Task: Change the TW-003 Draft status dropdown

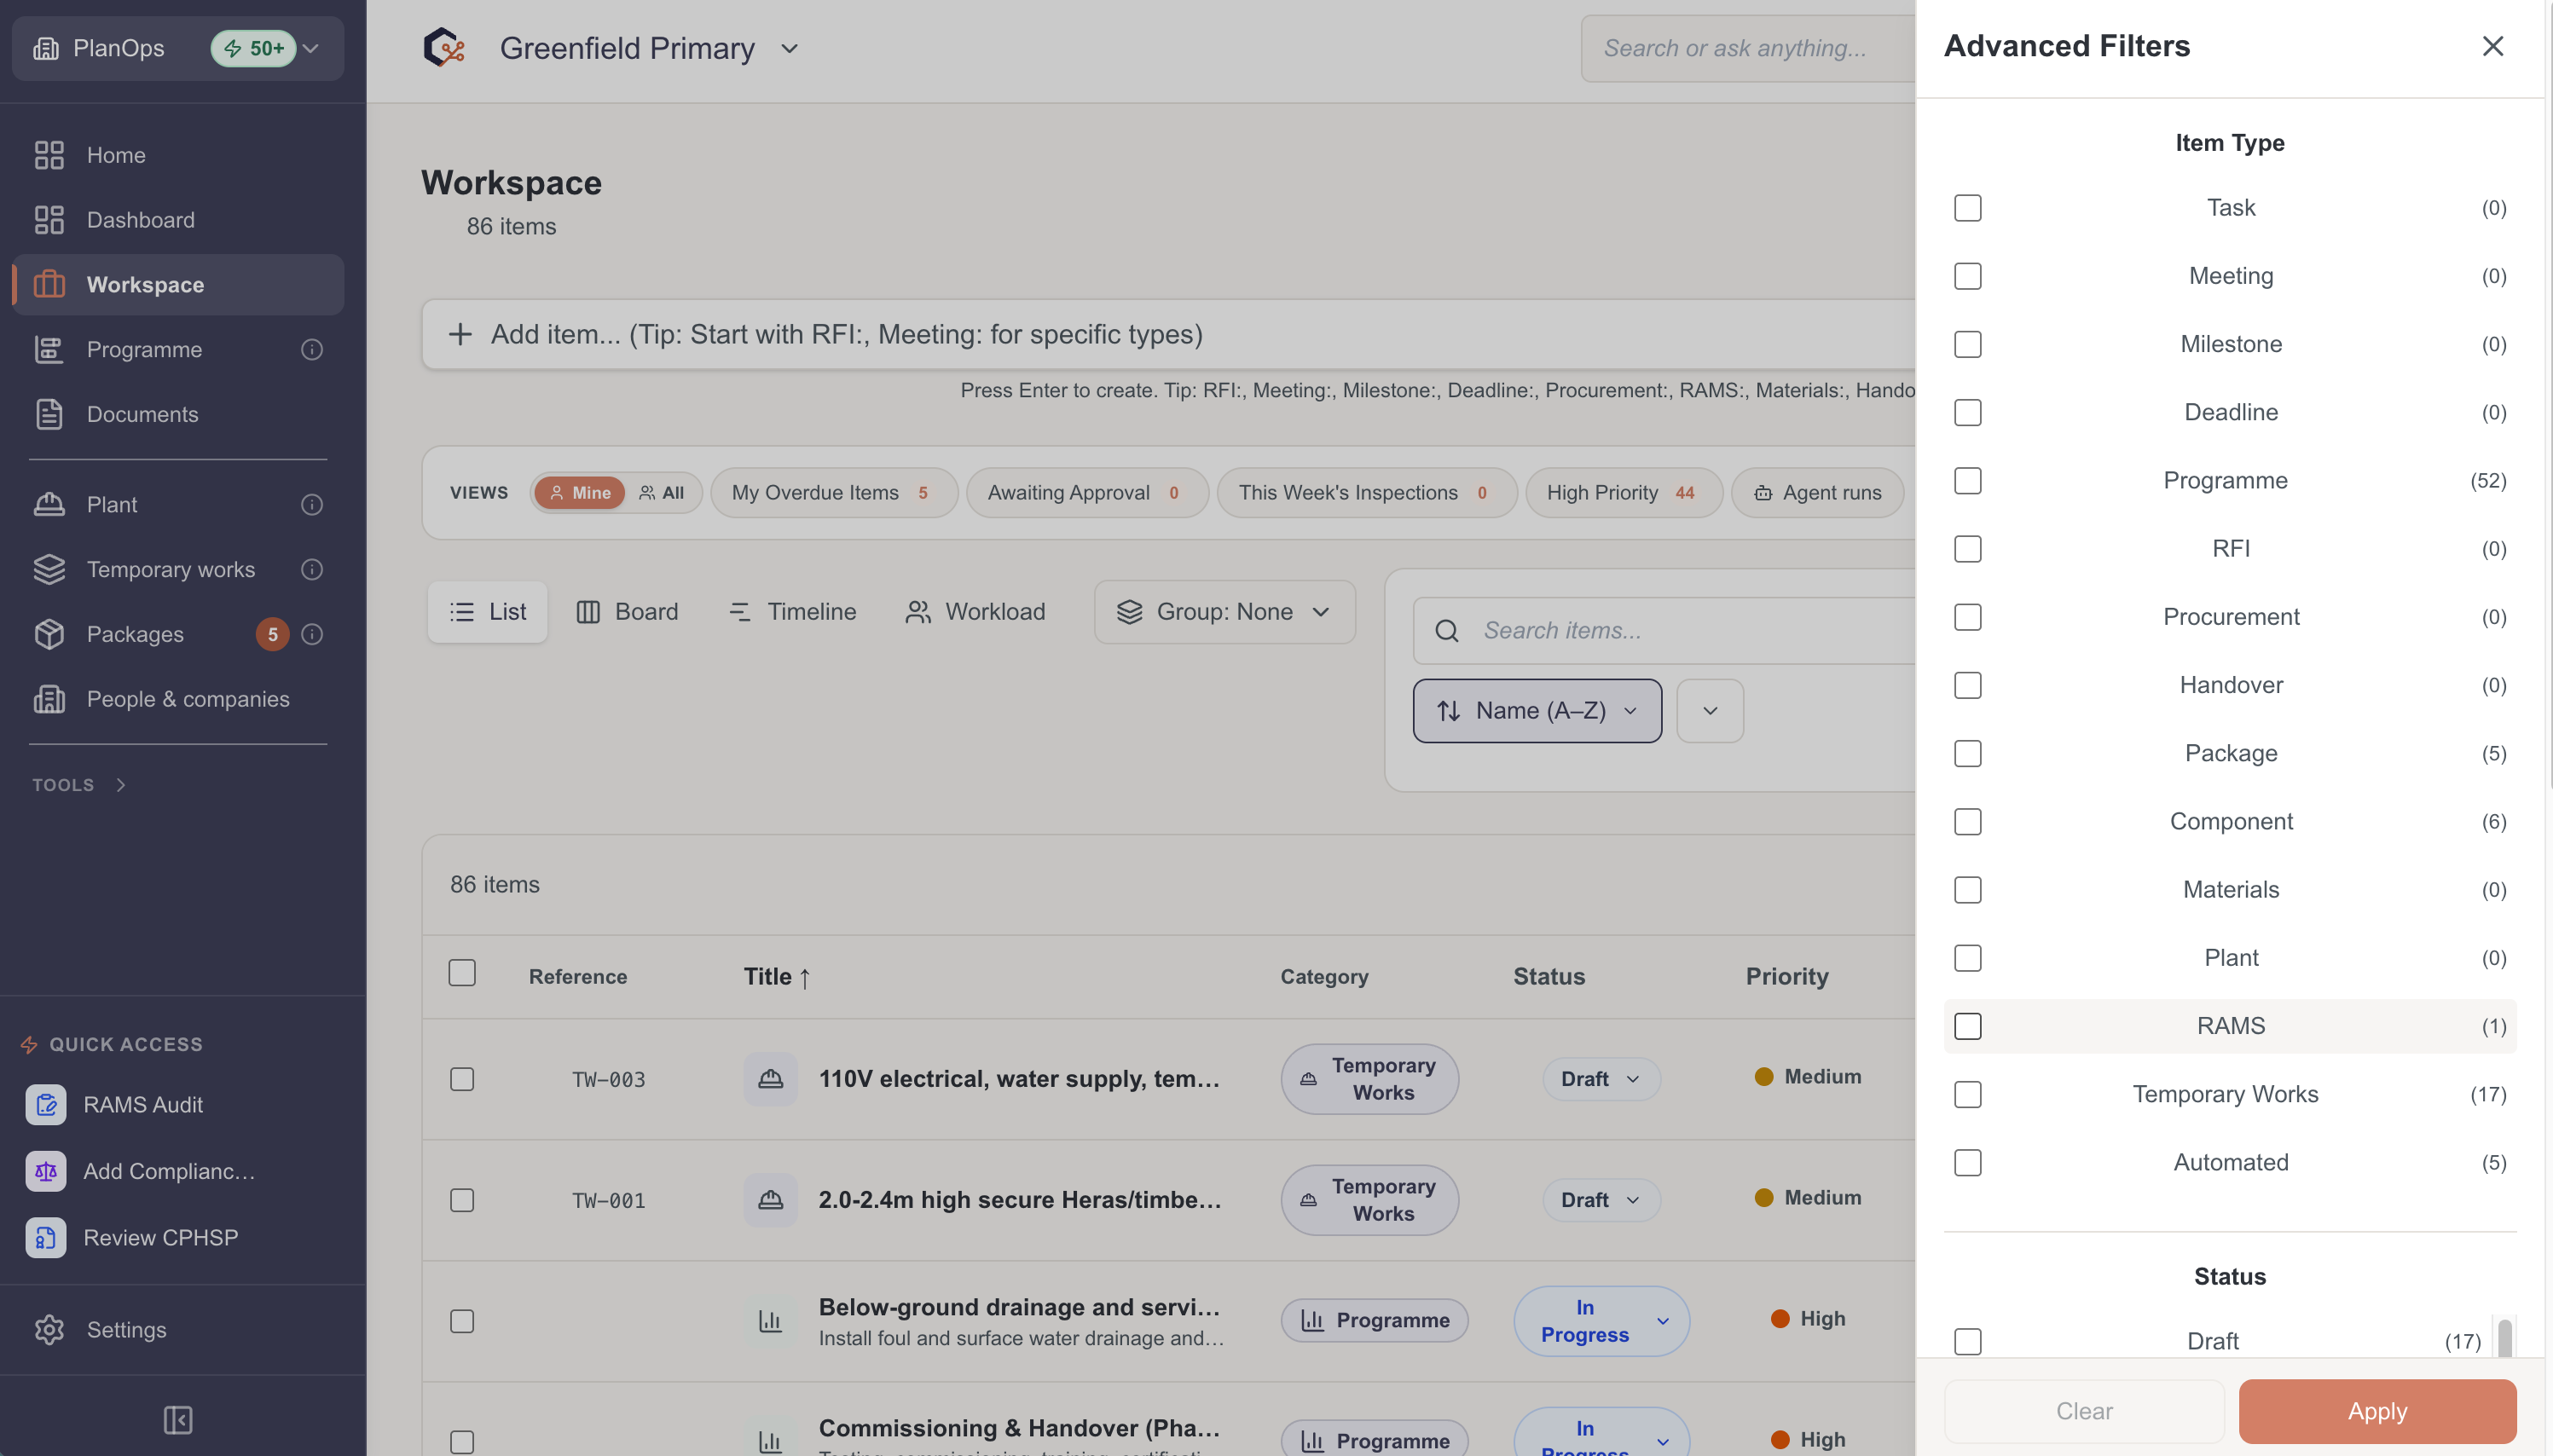Action: point(1601,1079)
